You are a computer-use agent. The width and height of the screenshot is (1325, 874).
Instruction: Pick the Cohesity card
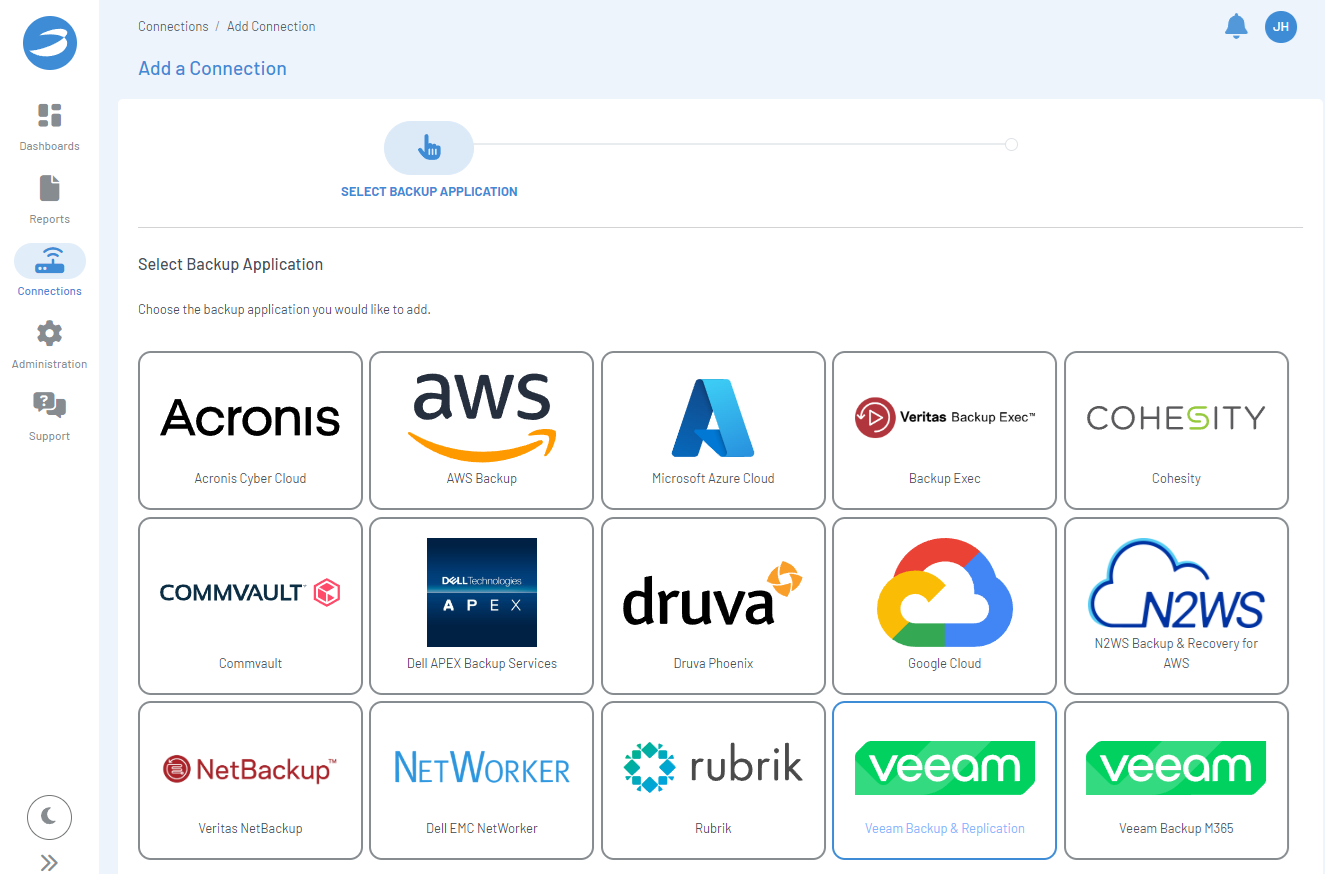coord(1176,430)
